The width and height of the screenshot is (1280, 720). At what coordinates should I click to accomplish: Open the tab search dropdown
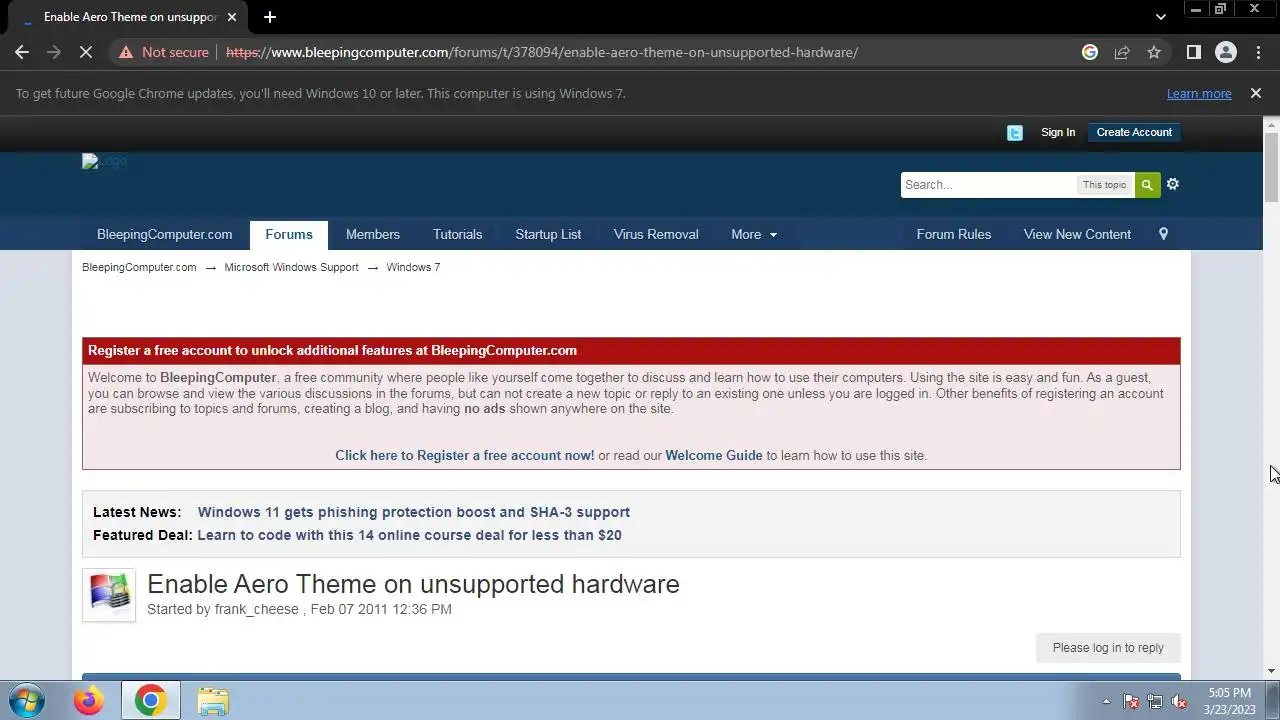click(1160, 17)
